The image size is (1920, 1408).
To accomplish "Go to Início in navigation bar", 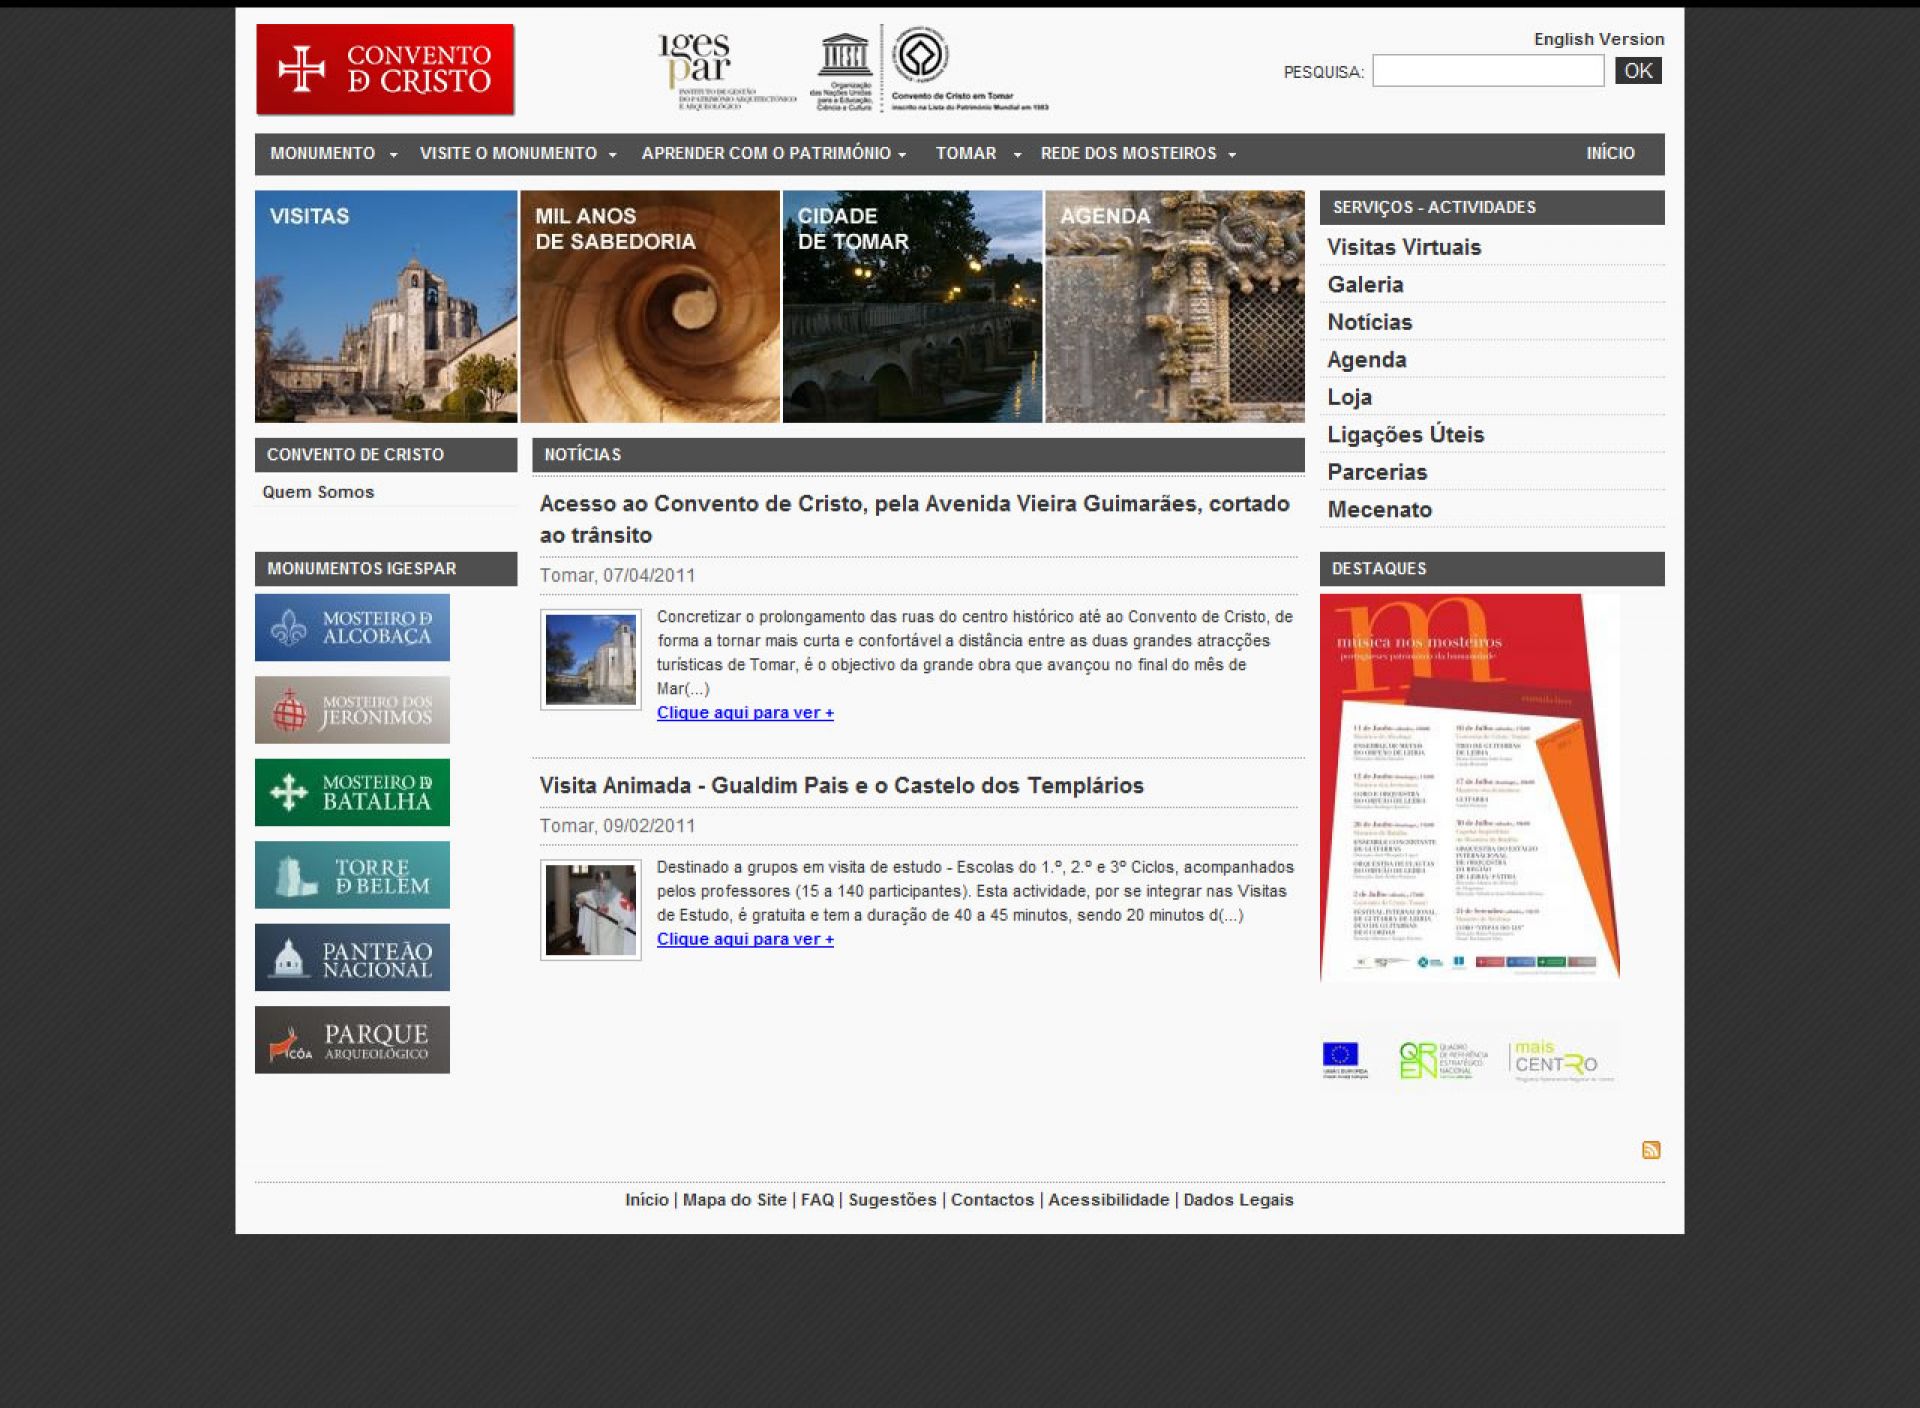I will (x=1609, y=154).
